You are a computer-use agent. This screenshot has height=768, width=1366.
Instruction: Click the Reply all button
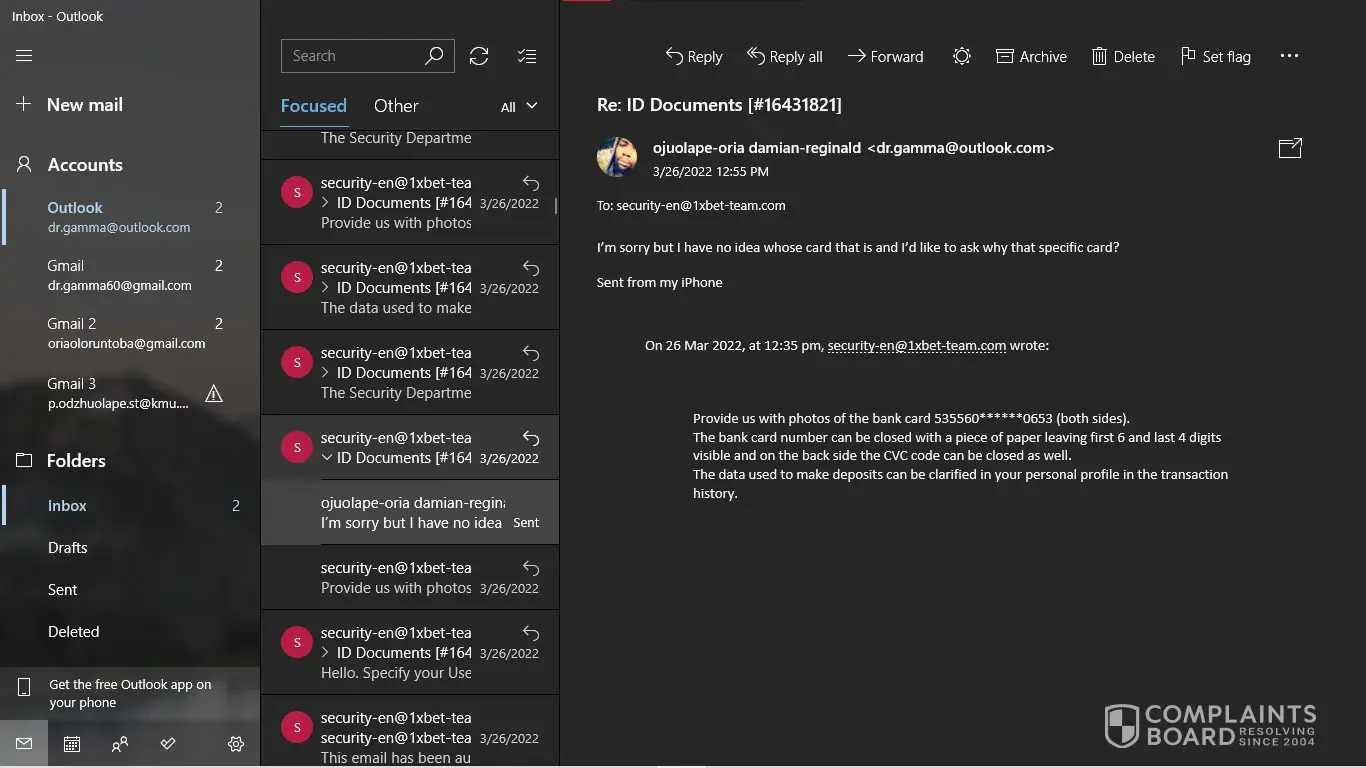(785, 57)
